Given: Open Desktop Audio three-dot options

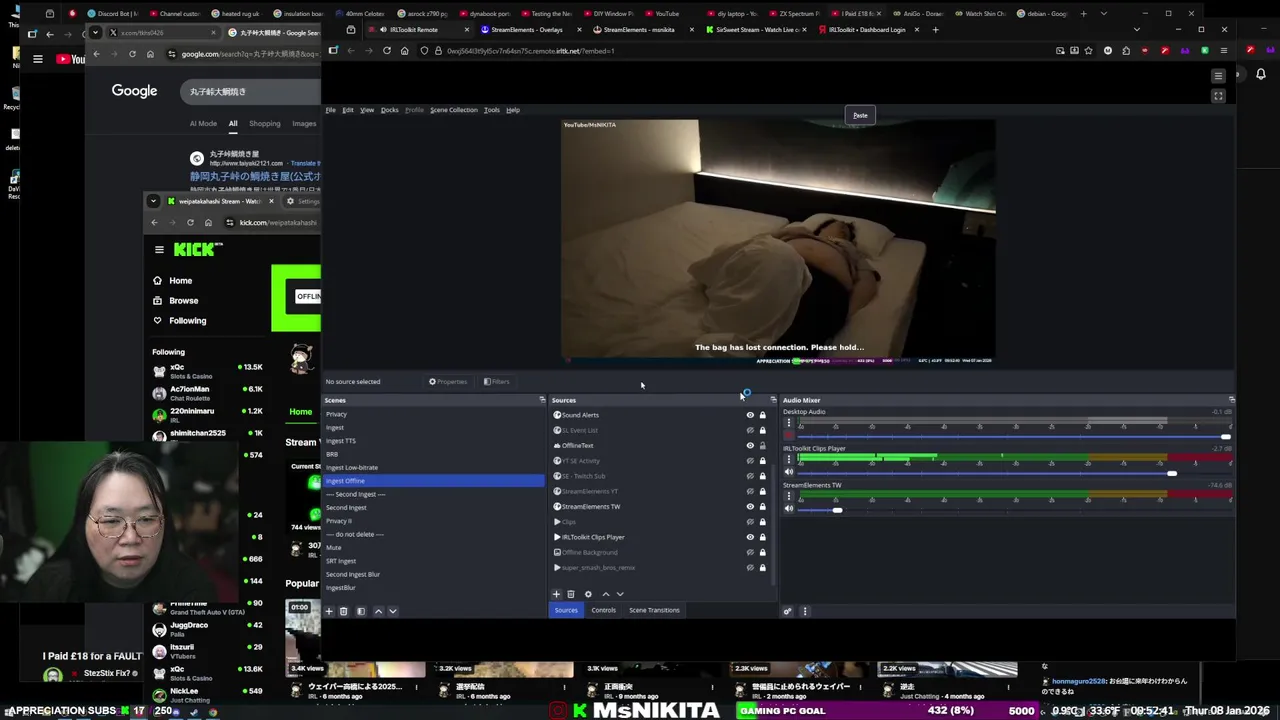Looking at the screenshot, I should pos(789,424).
